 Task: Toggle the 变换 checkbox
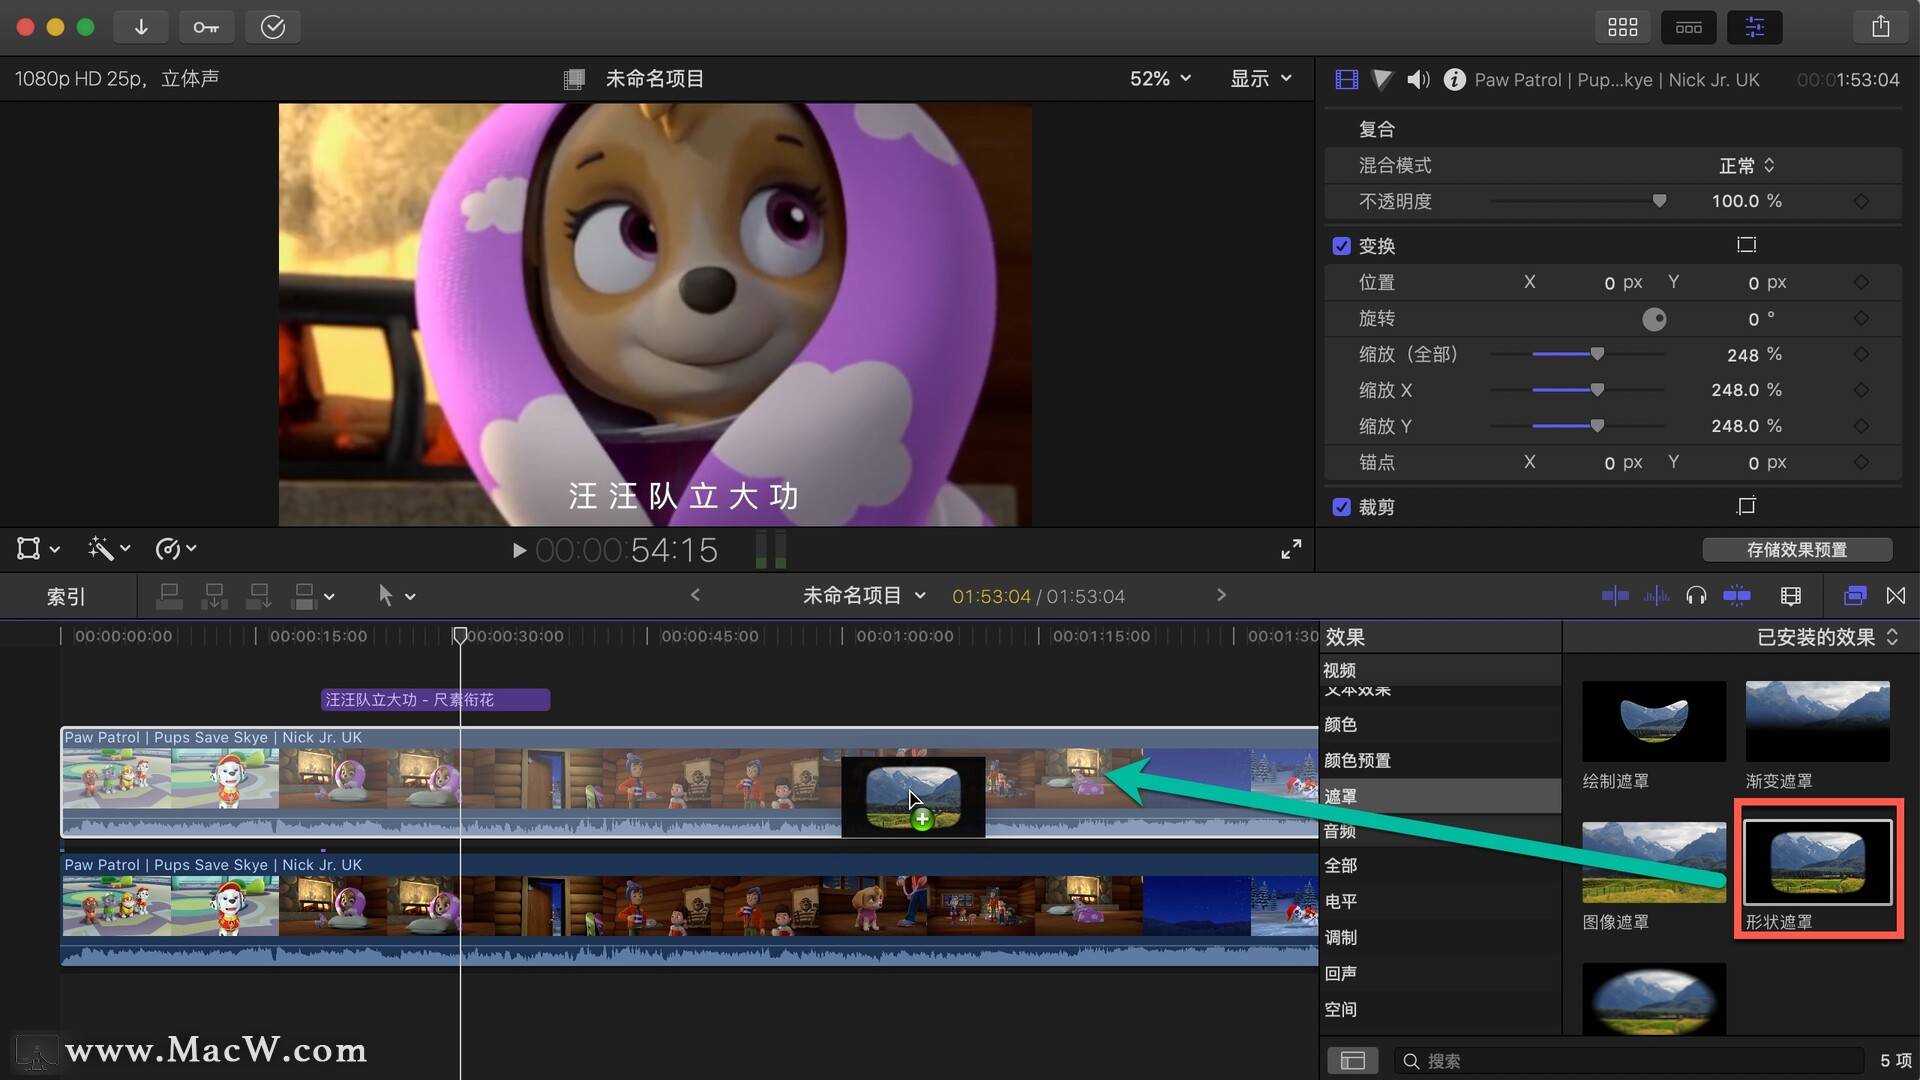(x=1342, y=246)
